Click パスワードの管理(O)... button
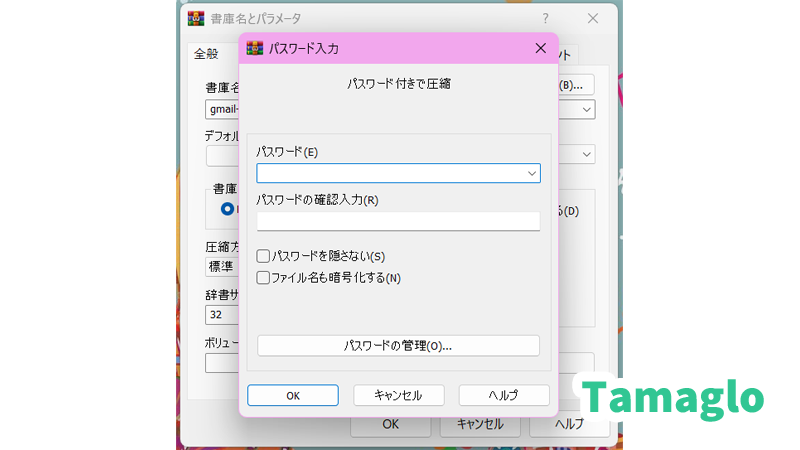The height and width of the screenshot is (450, 800). coord(398,346)
